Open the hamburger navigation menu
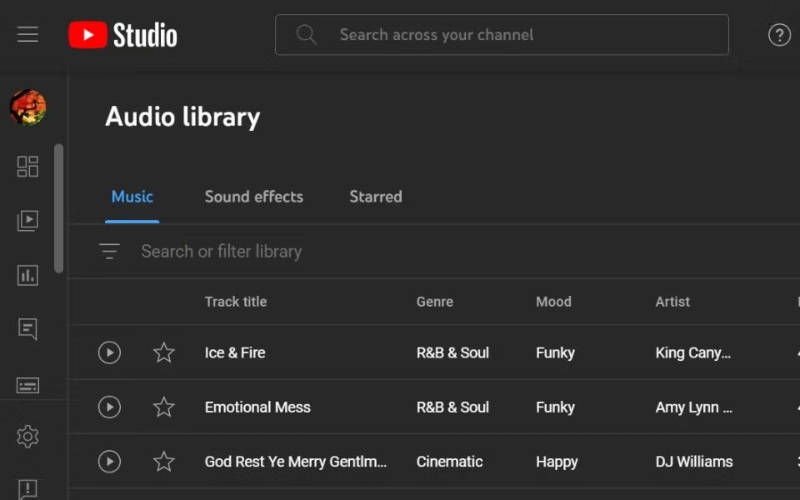800x500 pixels. (x=28, y=35)
